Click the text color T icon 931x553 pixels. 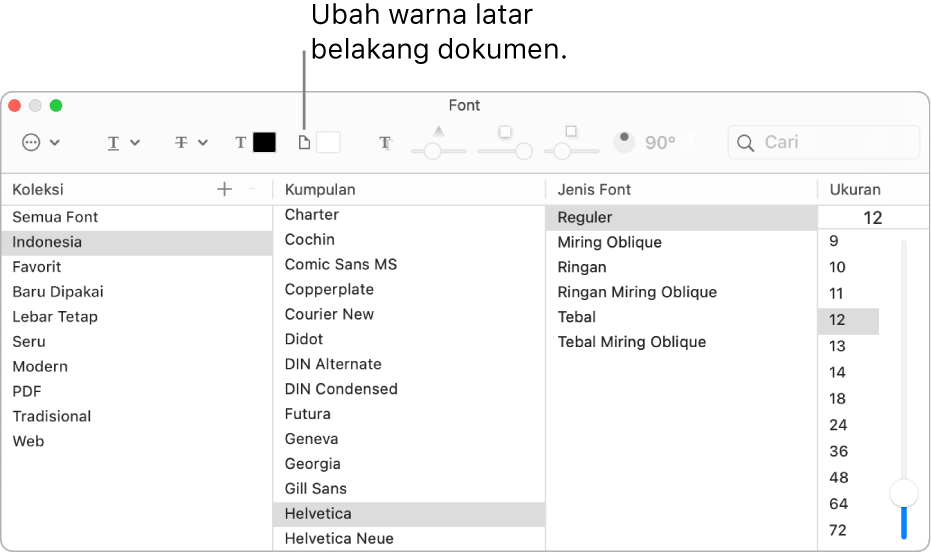(240, 143)
